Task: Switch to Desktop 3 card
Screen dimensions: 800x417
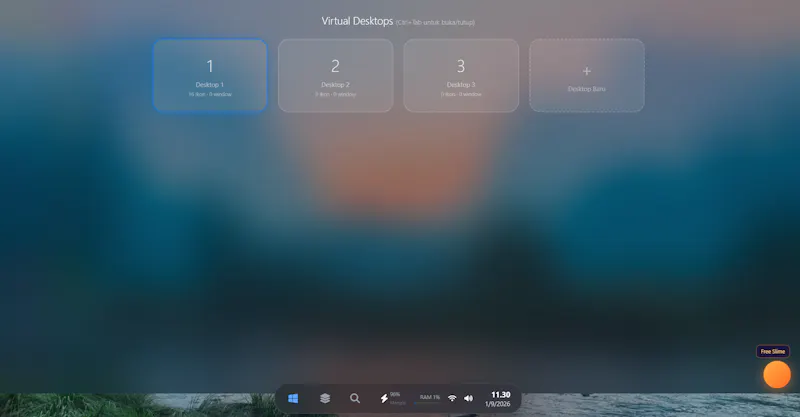Action: (x=461, y=75)
